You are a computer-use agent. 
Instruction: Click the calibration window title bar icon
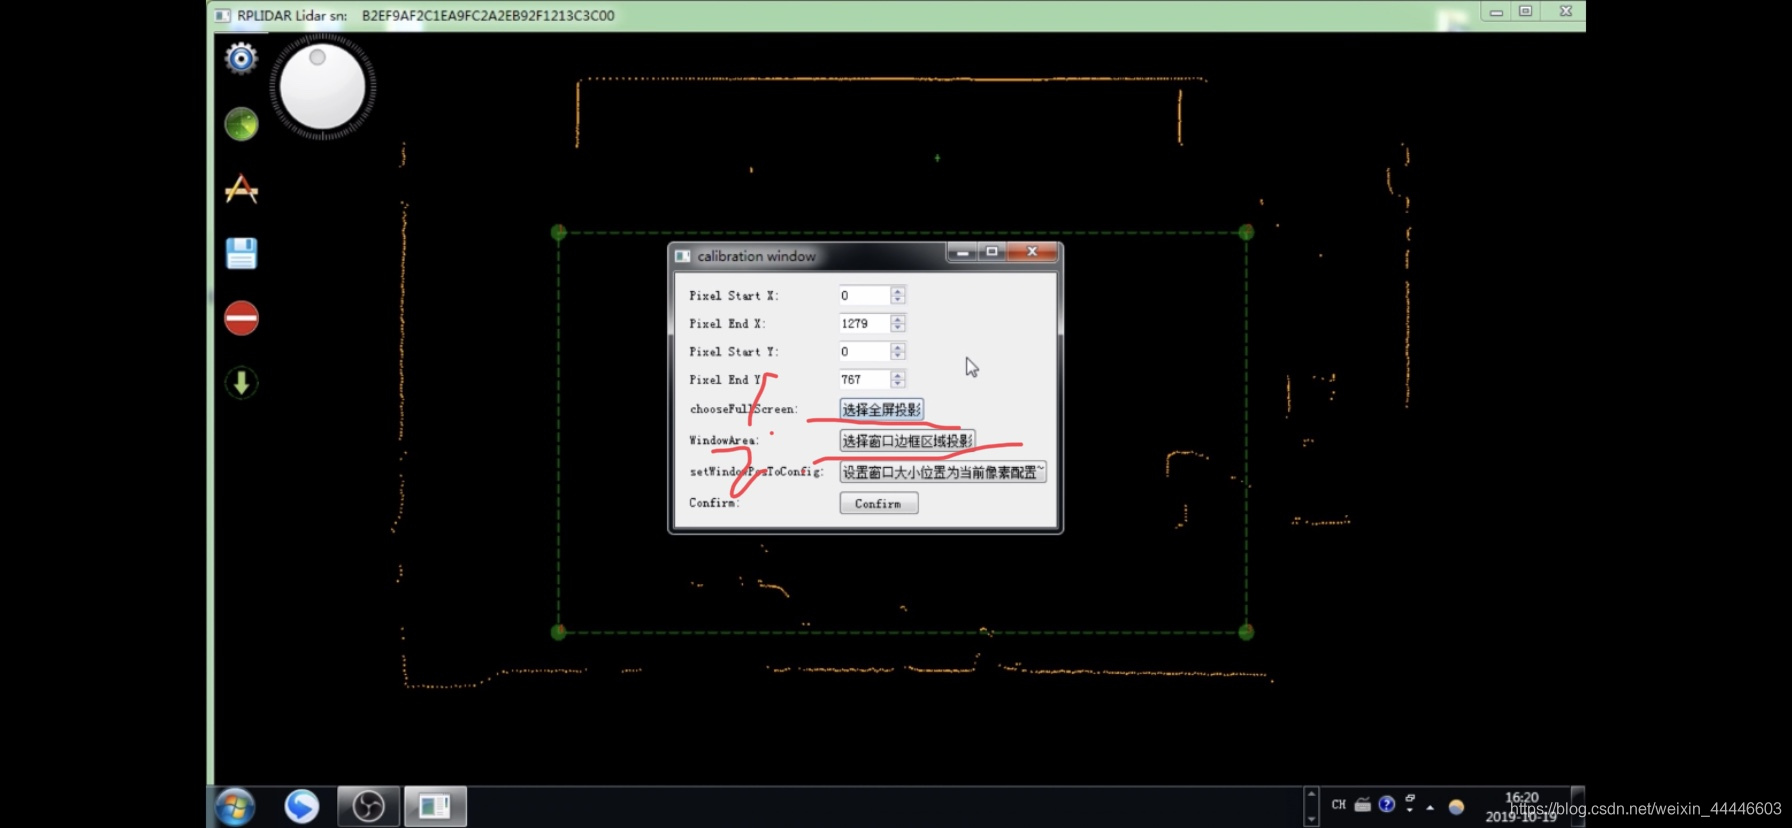point(683,256)
